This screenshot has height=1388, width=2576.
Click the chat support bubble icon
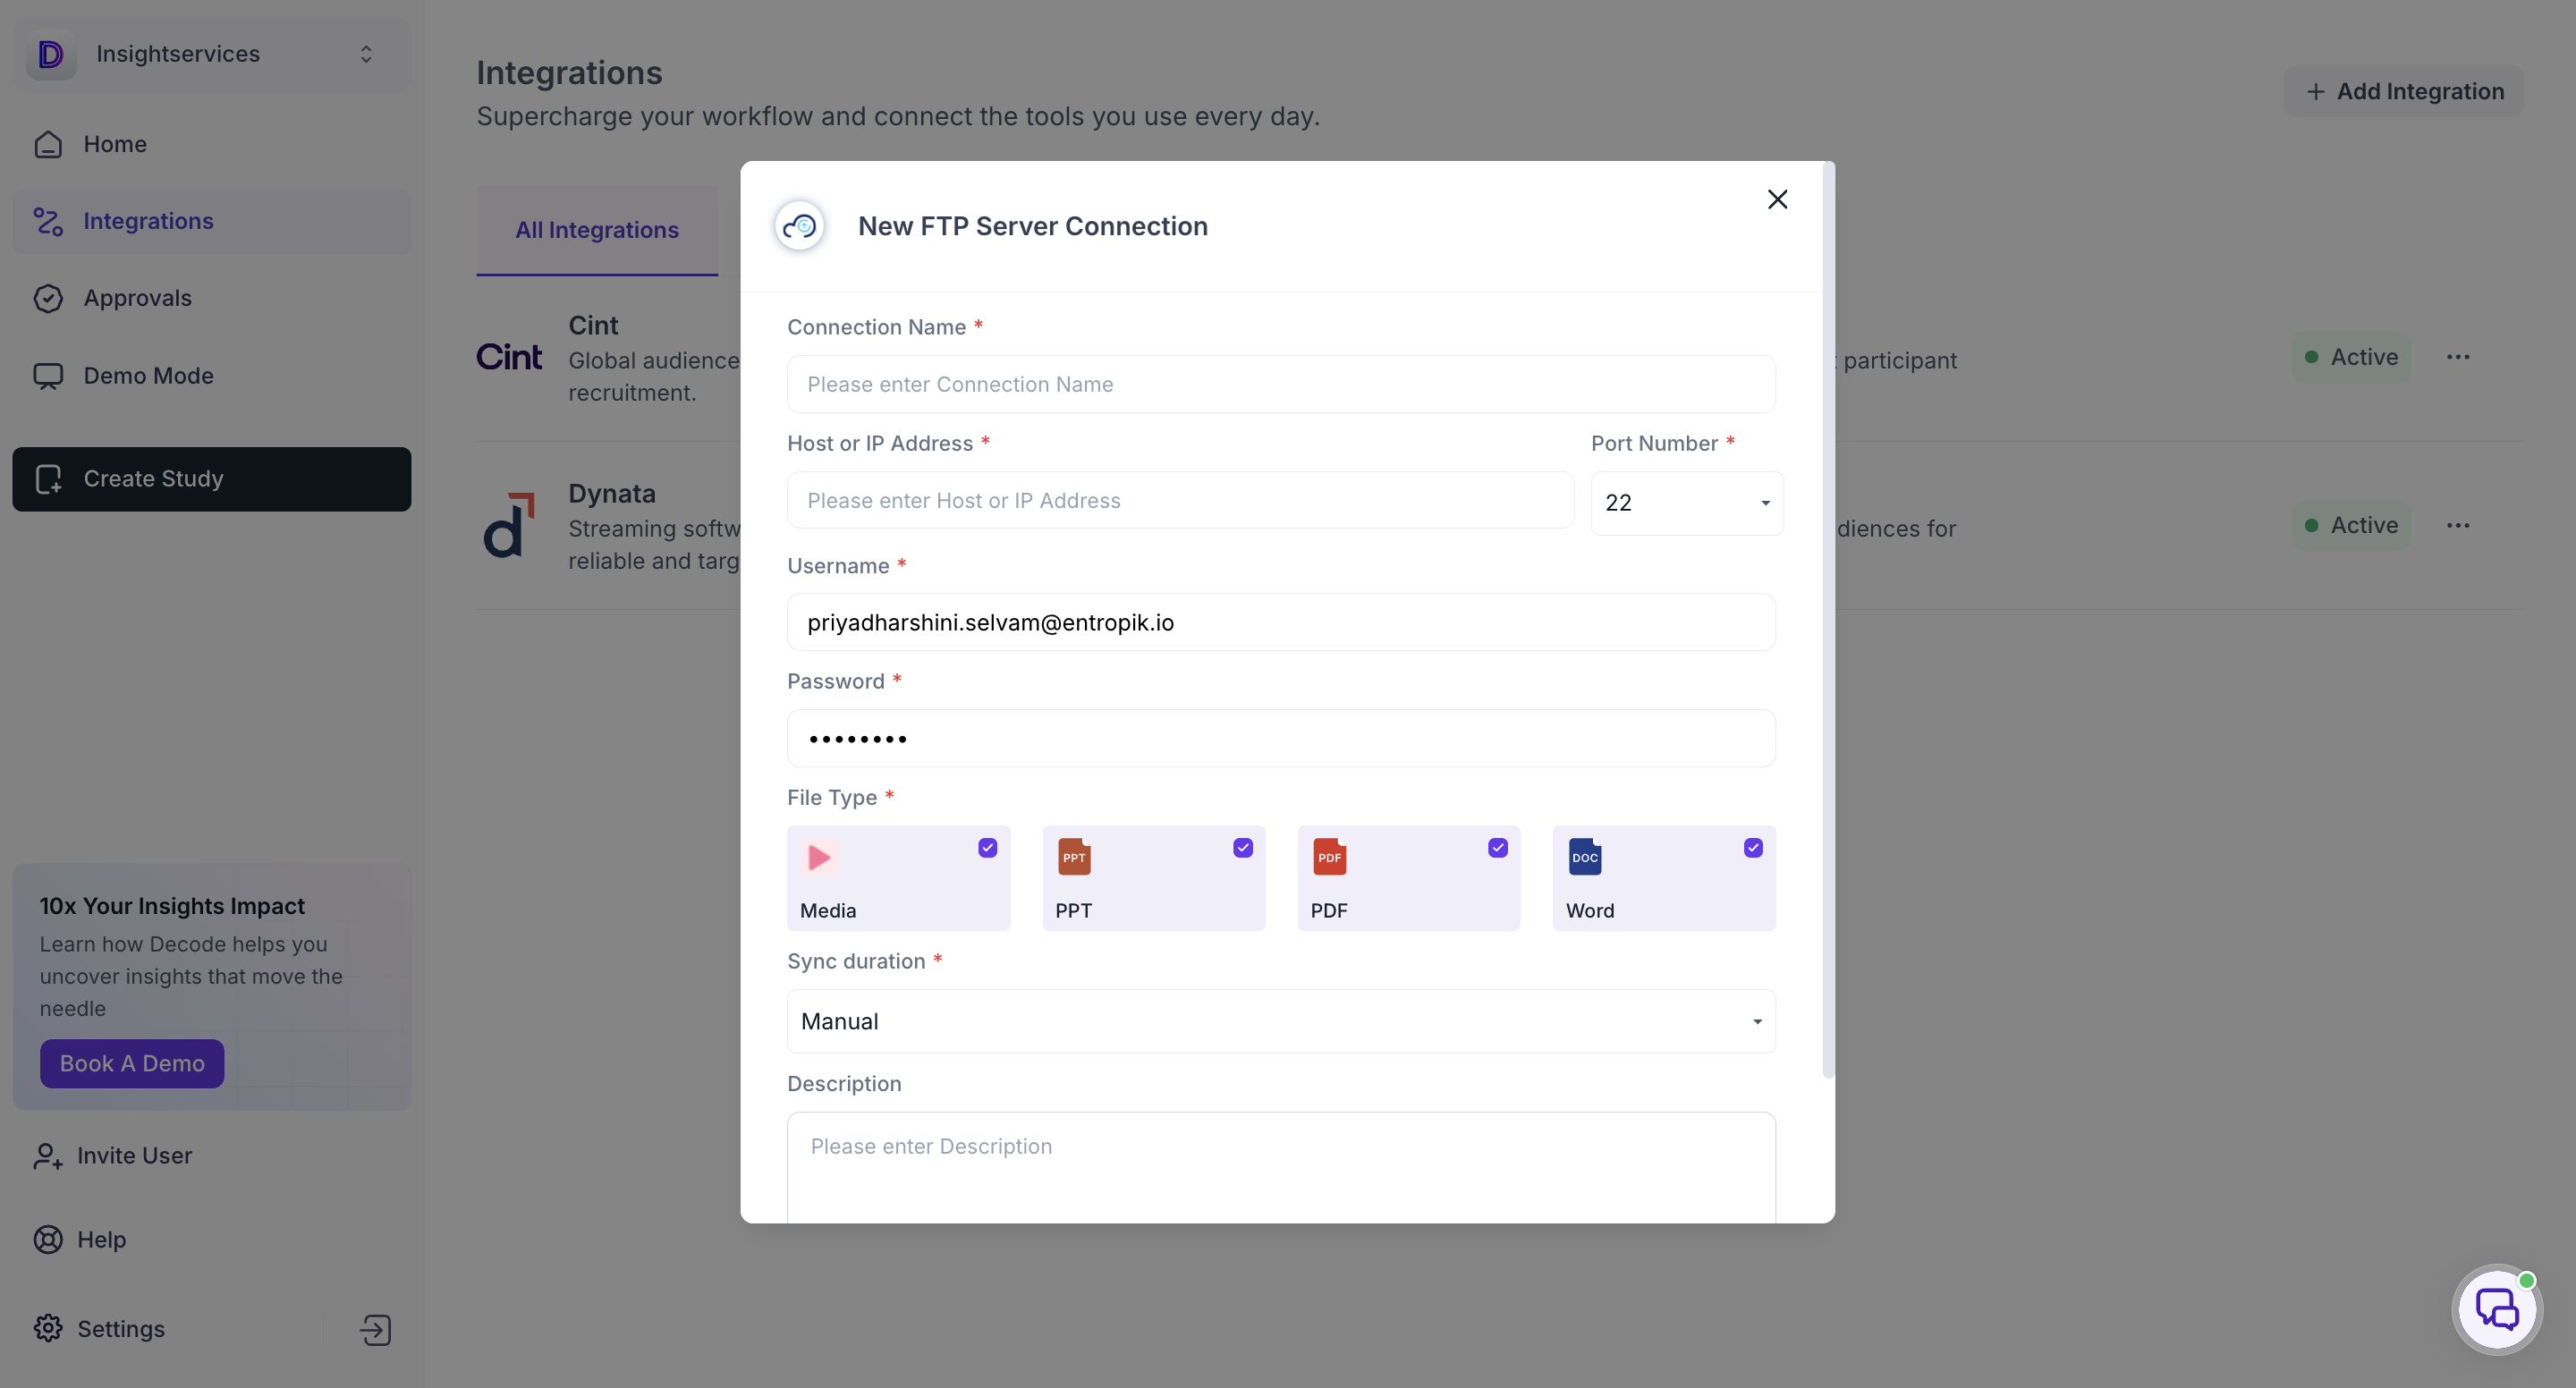(x=2496, y=1309)
